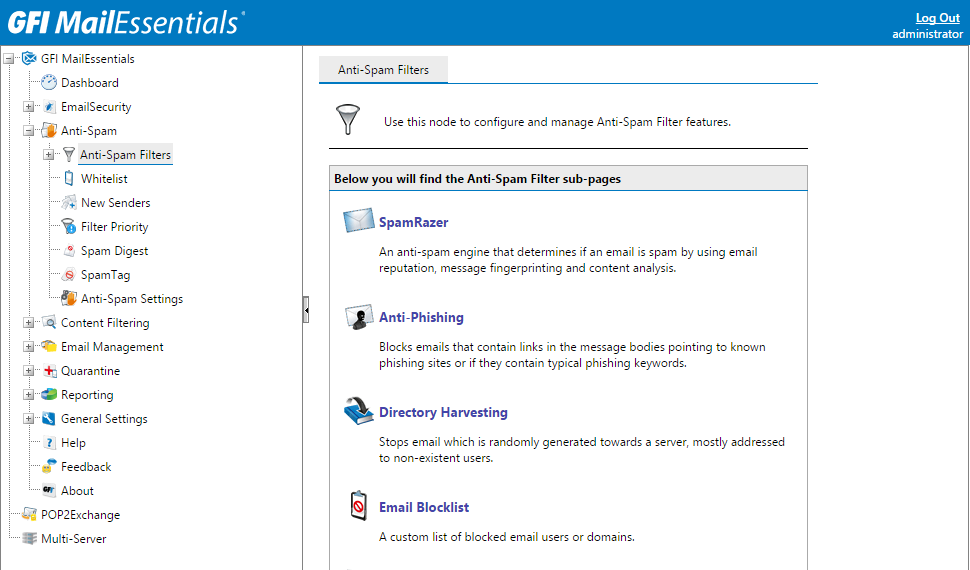Expand the General Settings node

coord(28,419)
